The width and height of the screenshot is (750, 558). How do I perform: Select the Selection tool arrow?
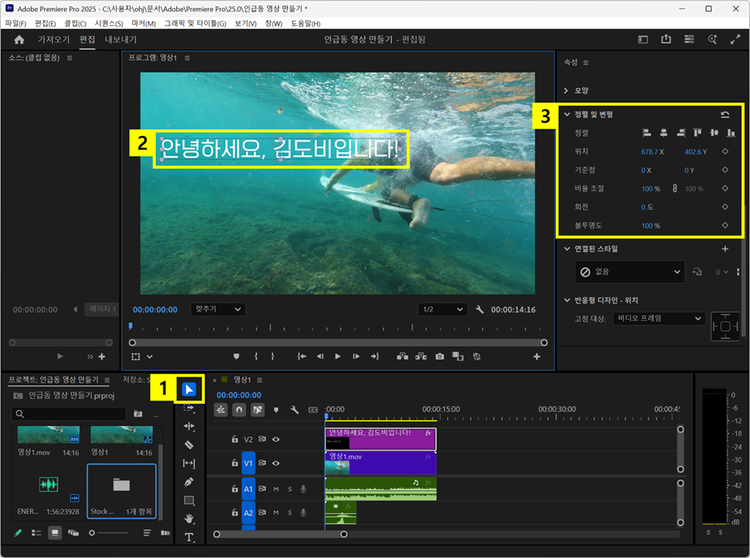[189, 389]
